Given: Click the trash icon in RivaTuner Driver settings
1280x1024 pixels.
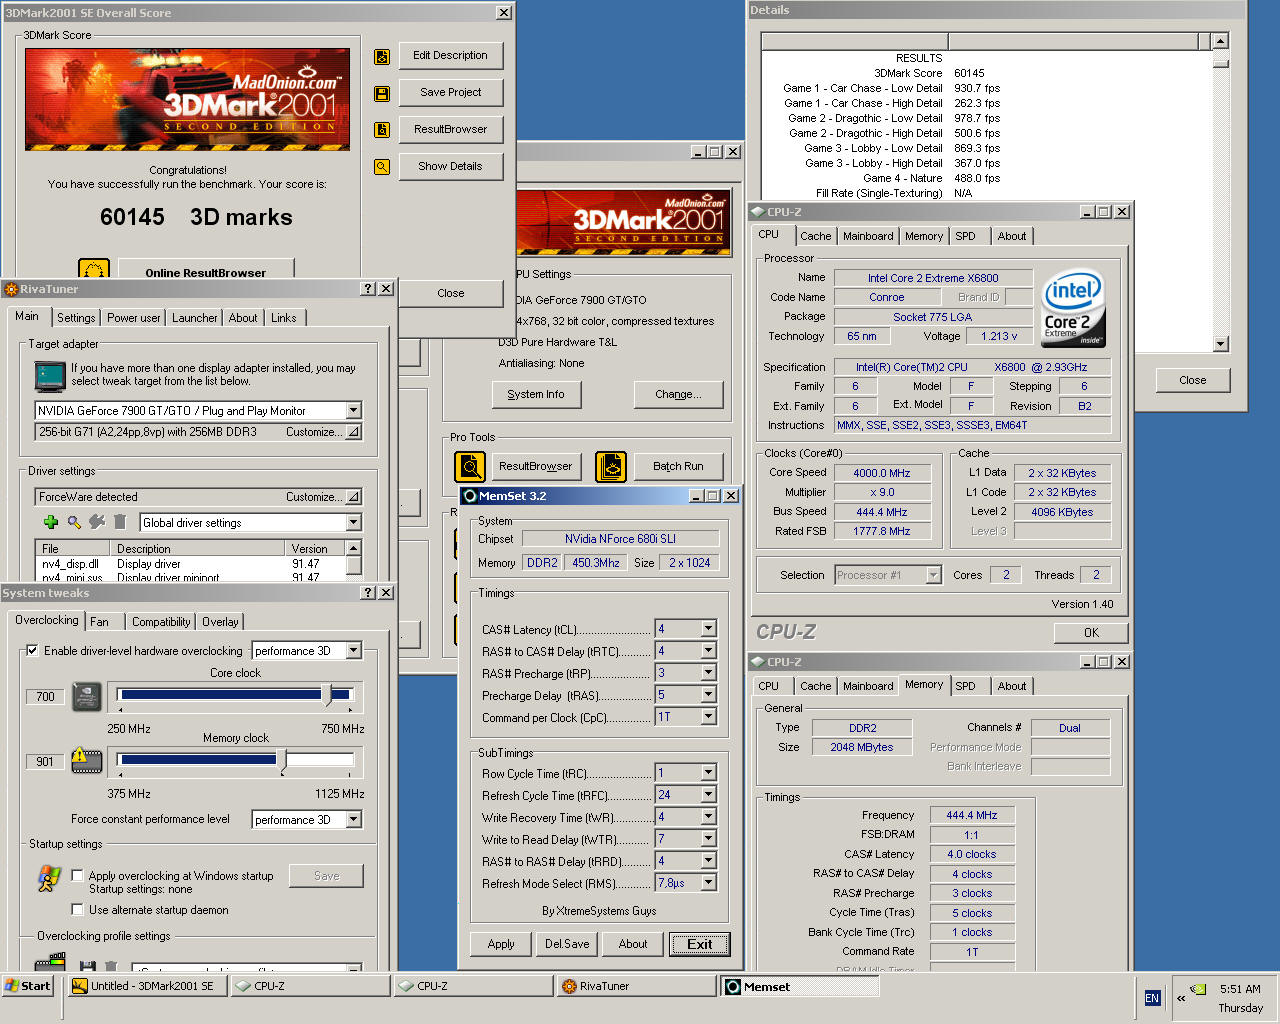Looking at the screenshot, I should [x=120, y=522].
